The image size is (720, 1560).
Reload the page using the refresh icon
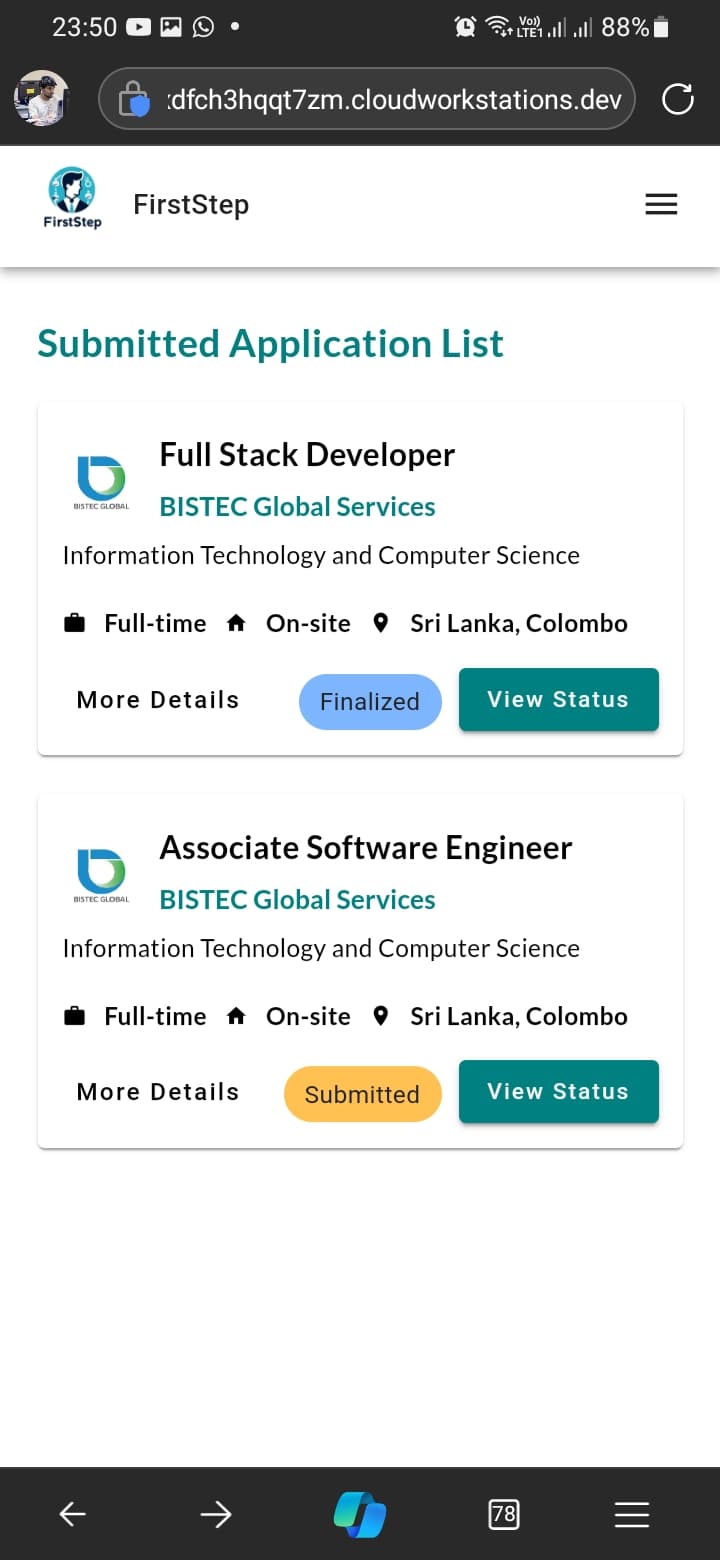coord(678,99)
